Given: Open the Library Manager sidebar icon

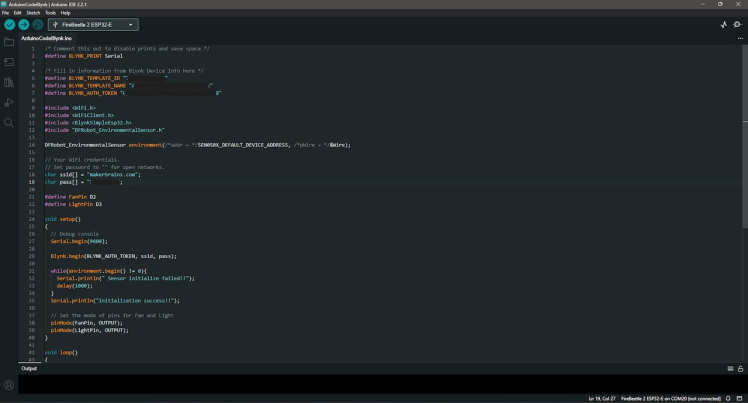Looking at the screenshot, I should (9, 82).
